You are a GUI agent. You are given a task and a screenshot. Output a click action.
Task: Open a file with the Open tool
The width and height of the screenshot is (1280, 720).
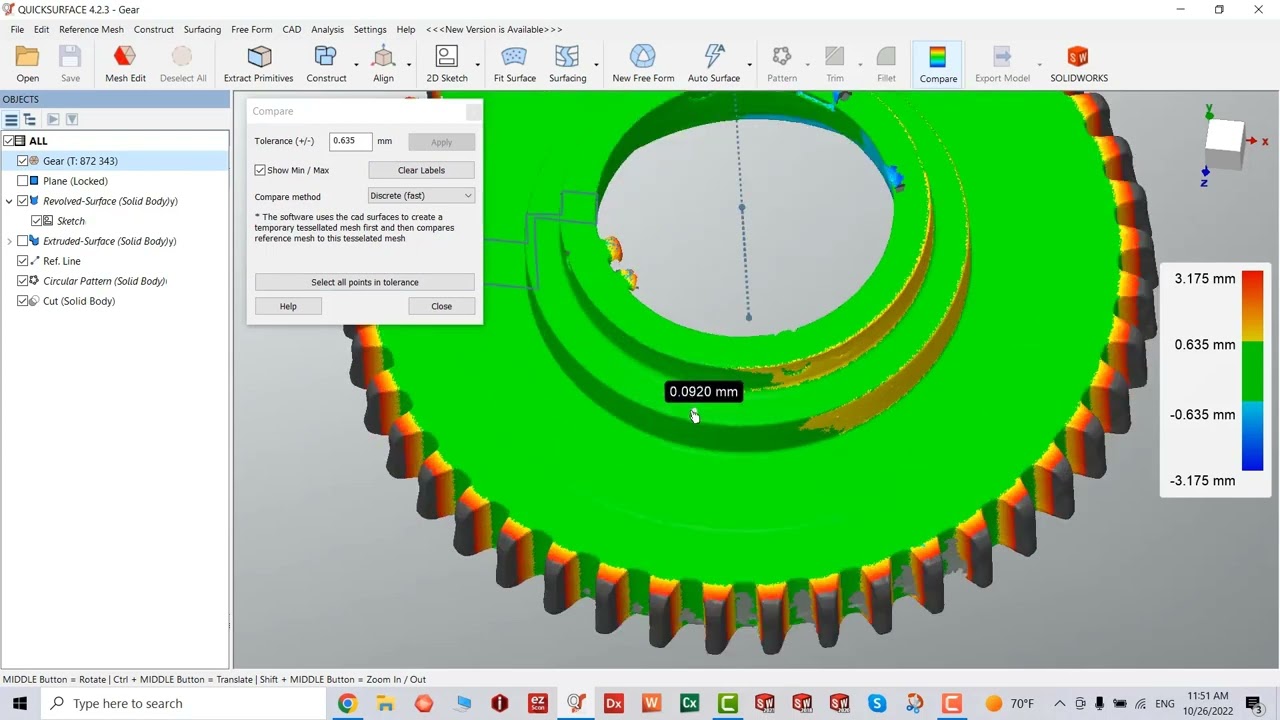[x=27, y=64]
